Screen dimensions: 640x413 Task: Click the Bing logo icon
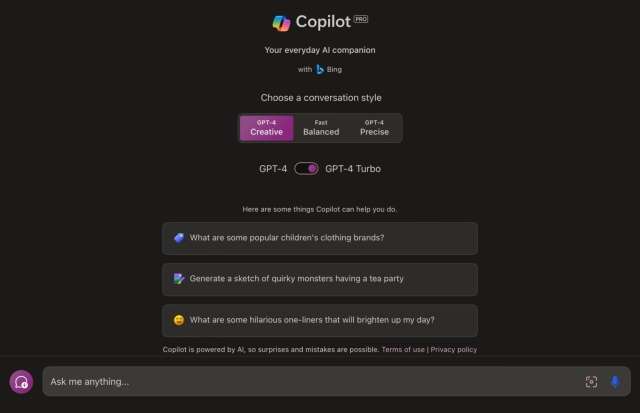point(320,69)
